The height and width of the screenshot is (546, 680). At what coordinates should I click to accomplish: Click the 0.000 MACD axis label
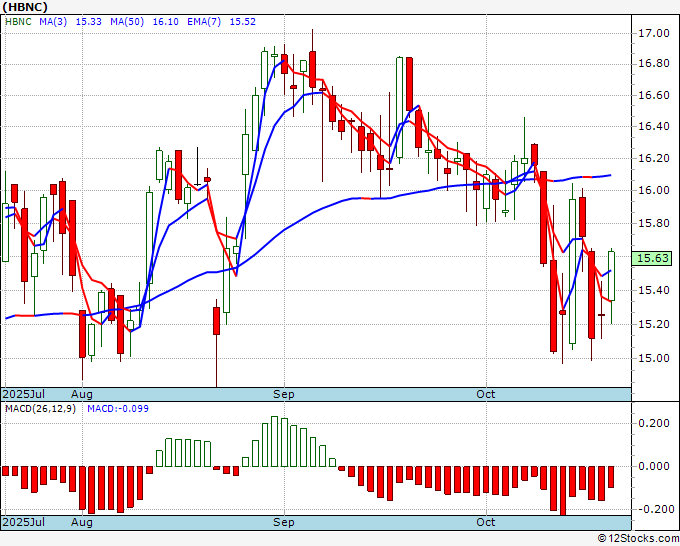tap(654, 466)
